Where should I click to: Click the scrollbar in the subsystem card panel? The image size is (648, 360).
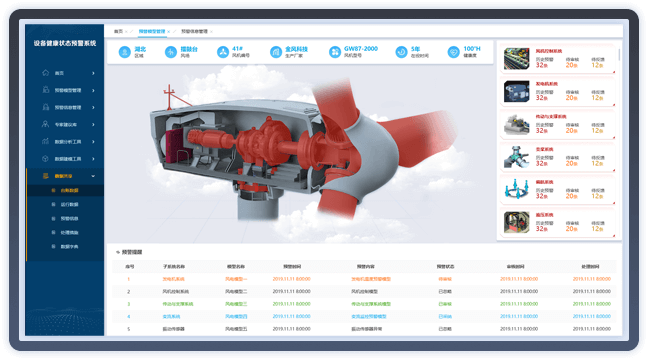click(x=619, y=55)
